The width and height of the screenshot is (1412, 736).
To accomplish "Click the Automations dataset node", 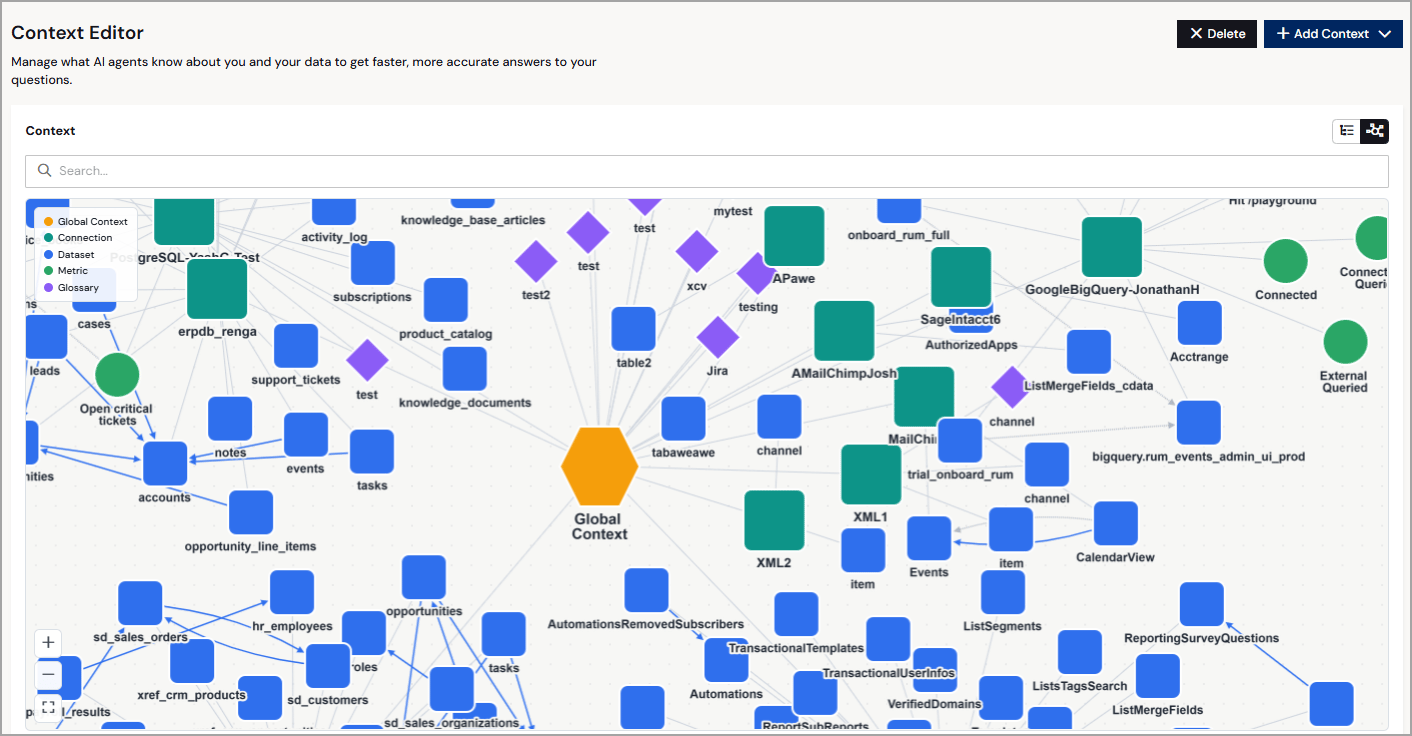I will (726, 660).
